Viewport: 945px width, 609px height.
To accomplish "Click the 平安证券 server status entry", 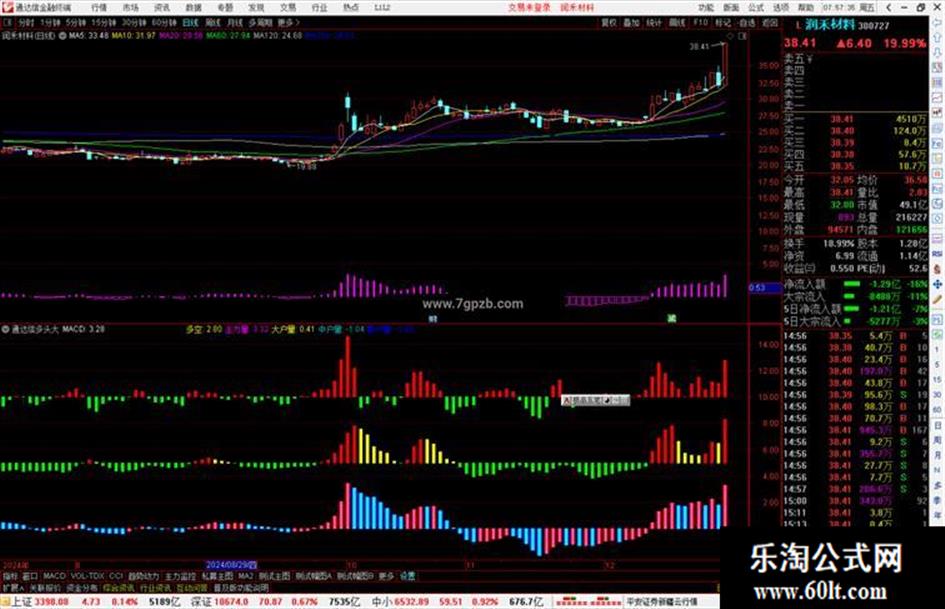I will coord(662,601).
